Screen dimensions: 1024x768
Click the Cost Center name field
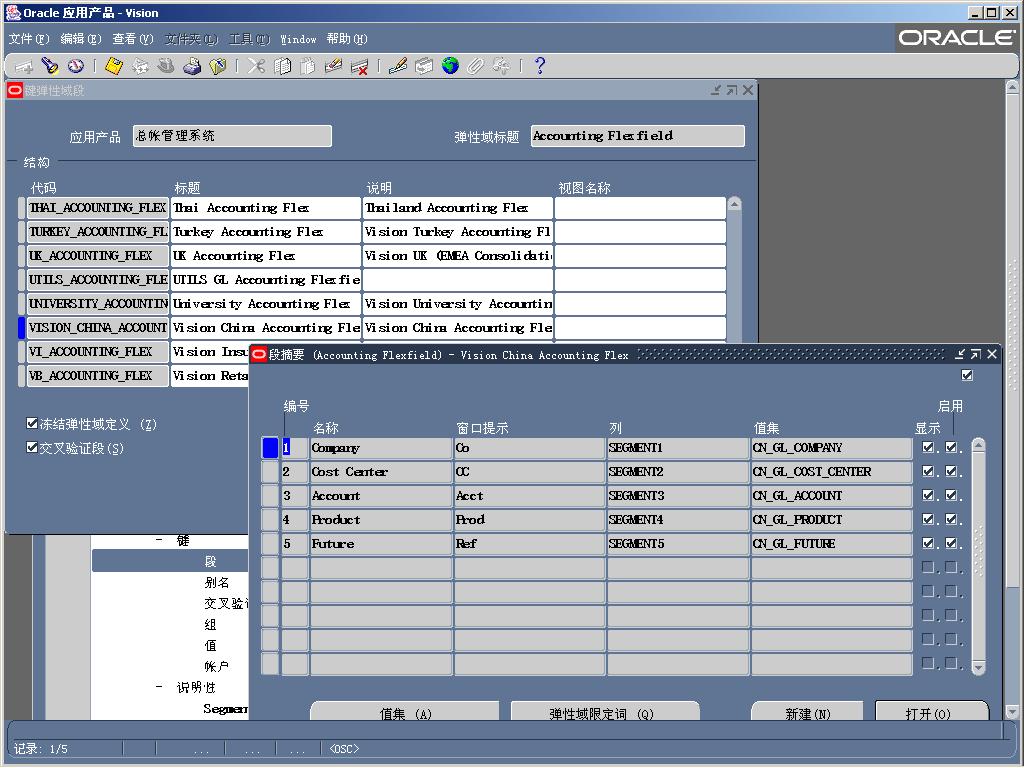380,472
